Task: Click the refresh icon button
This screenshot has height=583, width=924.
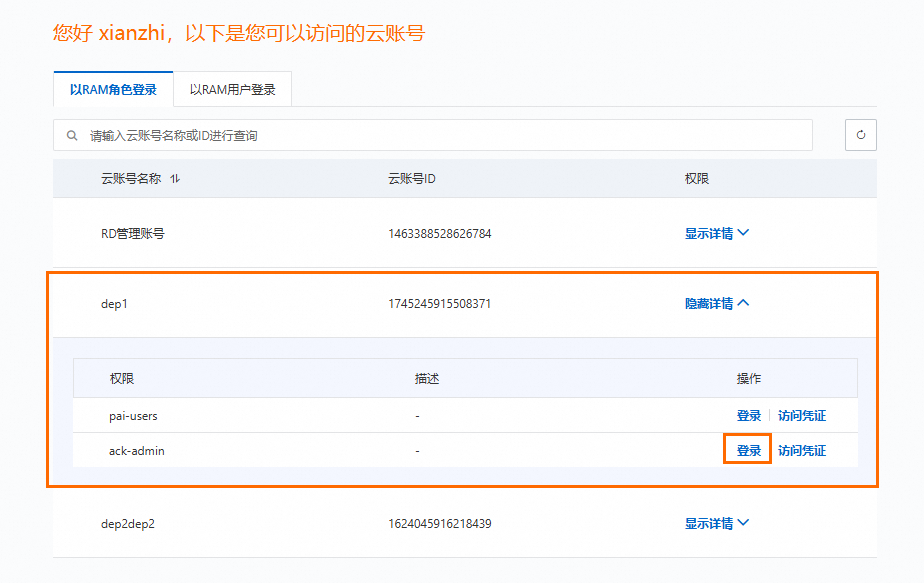Action: click(x=860, y=135)
